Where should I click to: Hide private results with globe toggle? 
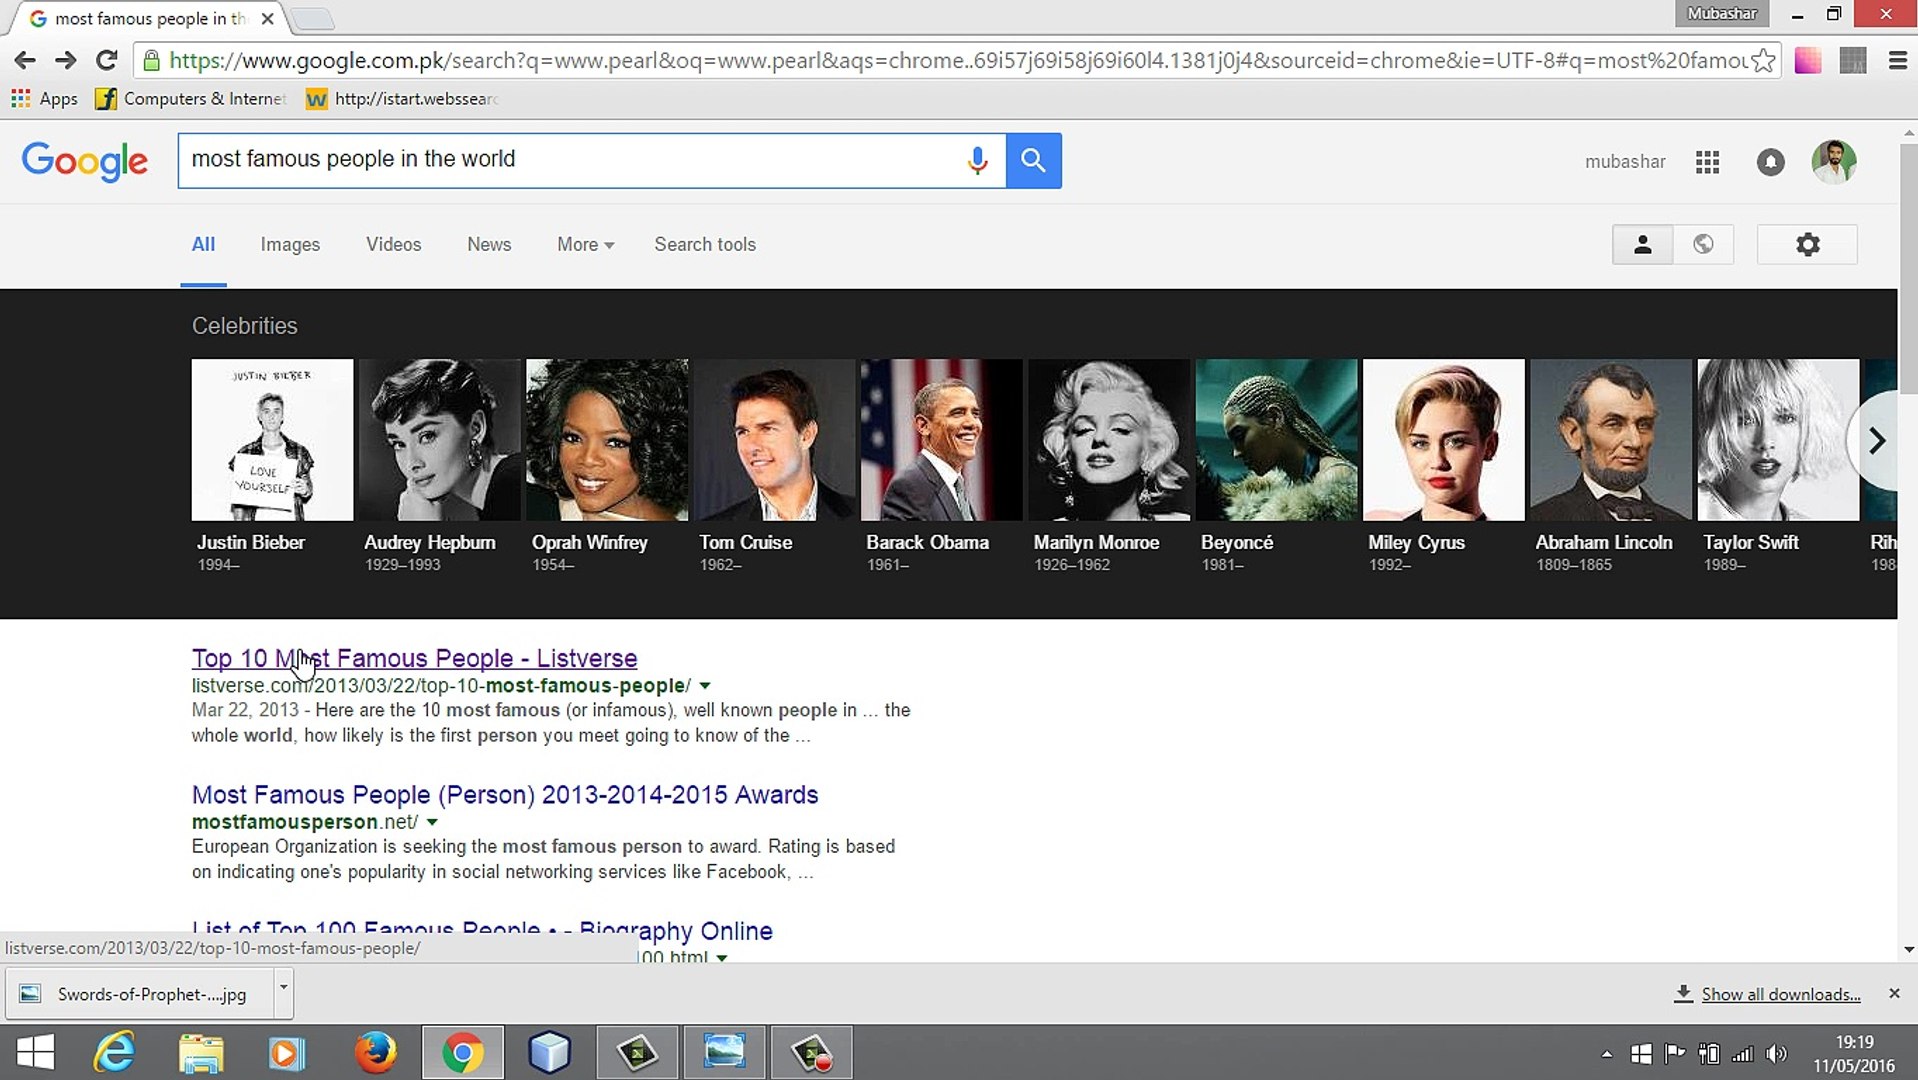tap(1703, 244)
